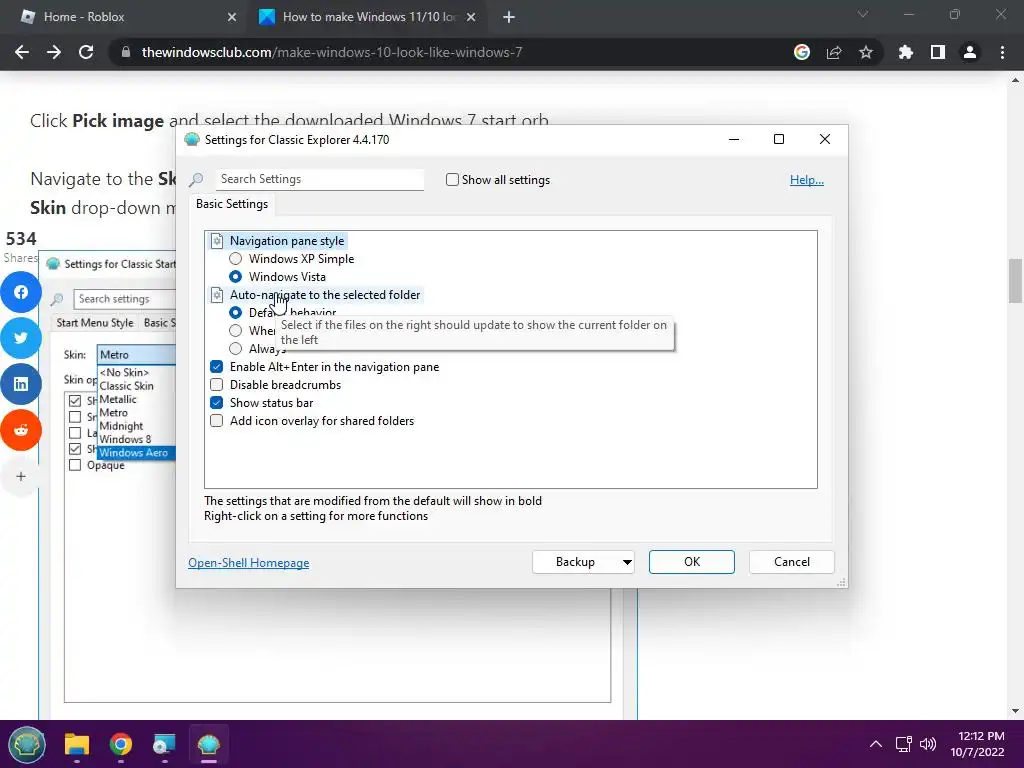Click the Facebook share icon
Image resolution: width=1024 pixels, height=768 pixels.
(x=21, y=292)
